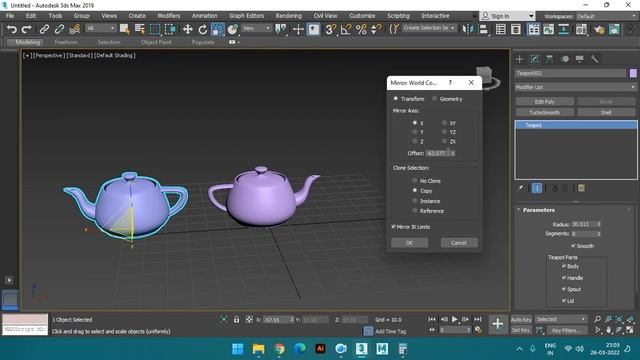Activate the Select and Rotate tool
This screenshot has width=640, height=360.
click(x=202, y=29)
